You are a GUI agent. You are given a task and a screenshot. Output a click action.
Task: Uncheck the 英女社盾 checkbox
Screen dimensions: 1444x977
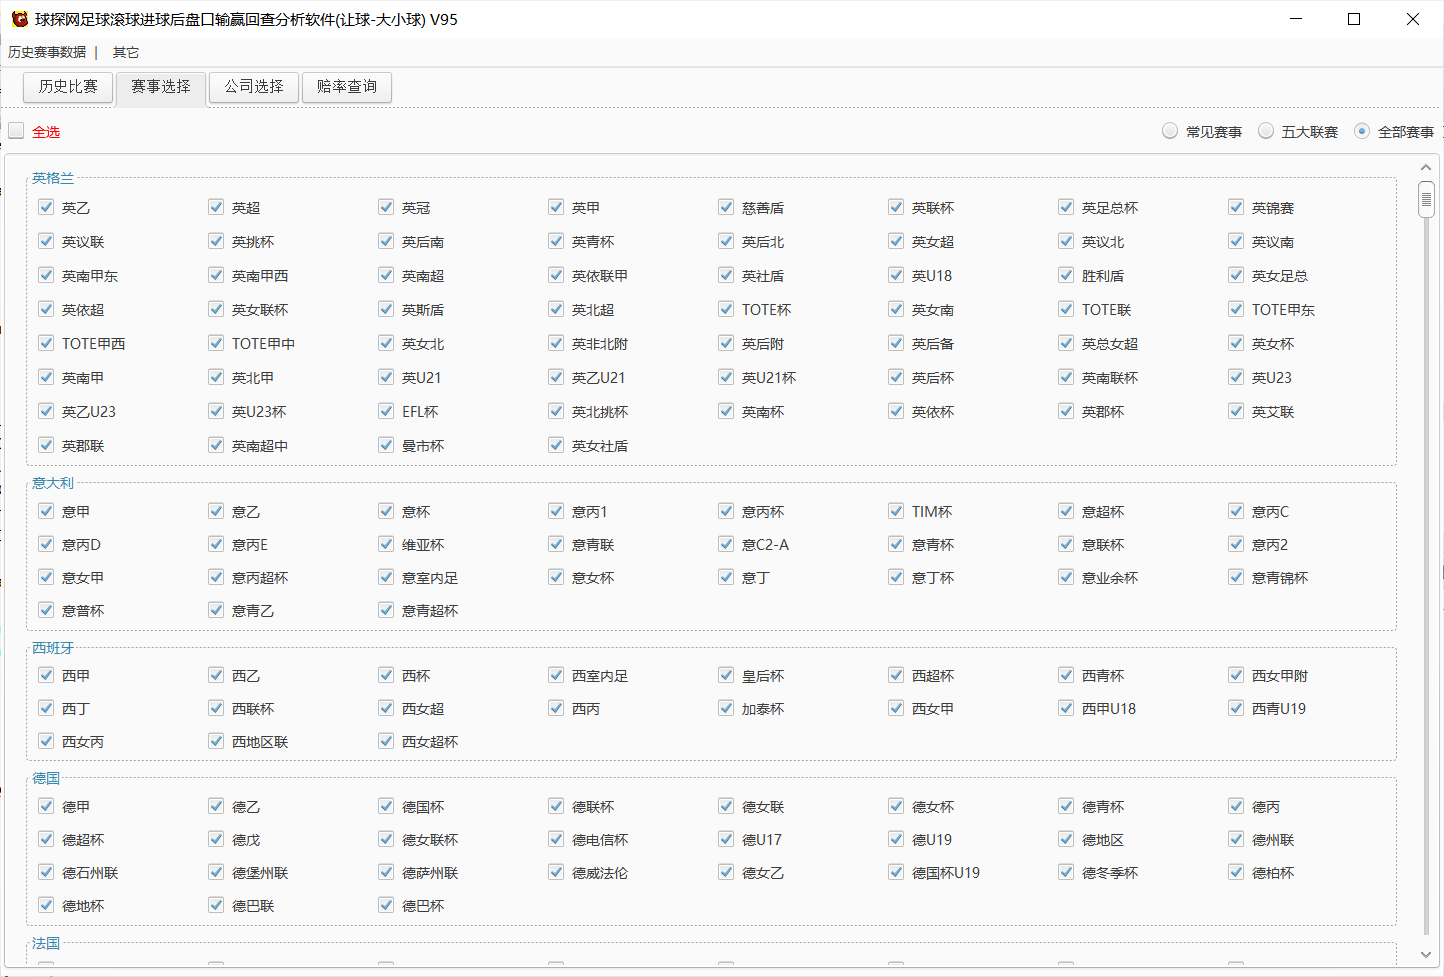tap(556, 445)
